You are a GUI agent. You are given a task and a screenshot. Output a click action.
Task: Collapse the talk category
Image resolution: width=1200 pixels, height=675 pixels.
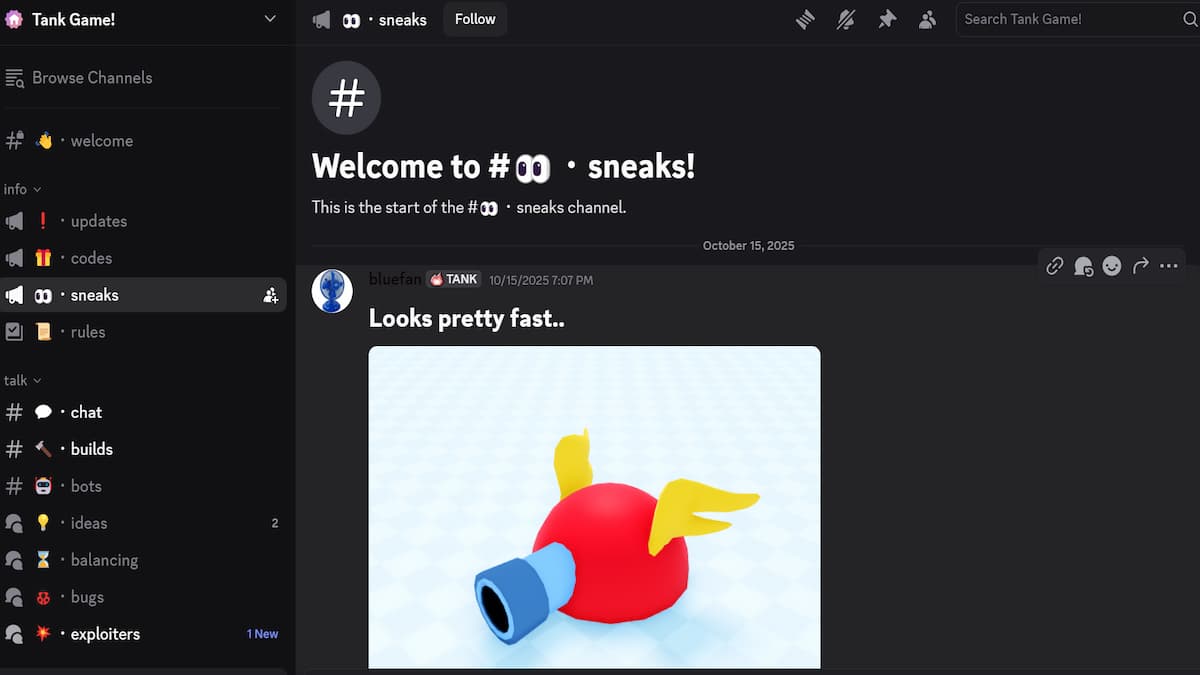click(22, 380)
